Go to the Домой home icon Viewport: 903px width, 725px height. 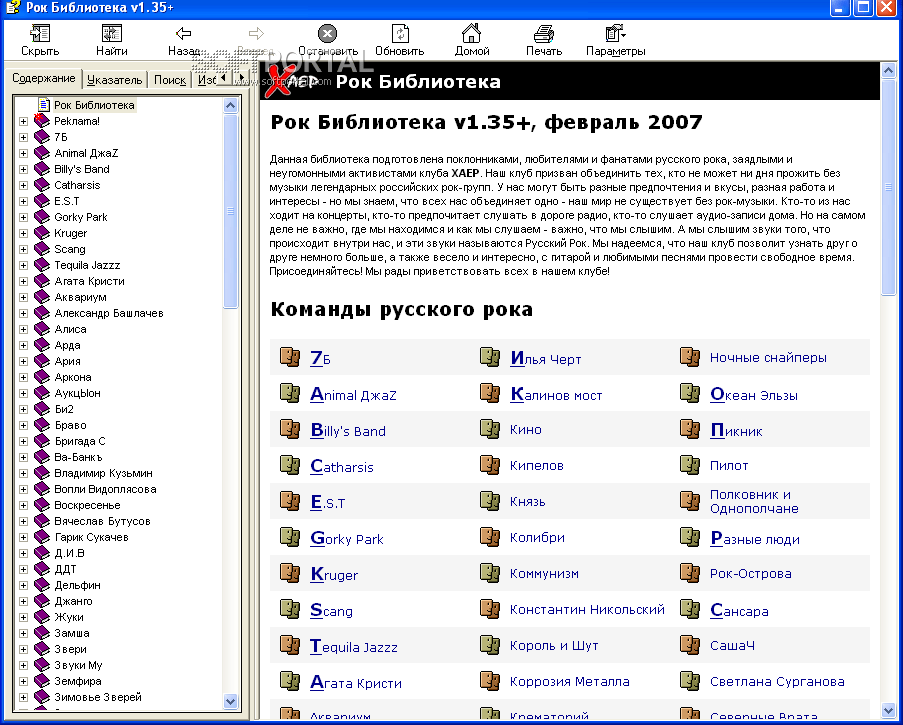pos(472,33)
